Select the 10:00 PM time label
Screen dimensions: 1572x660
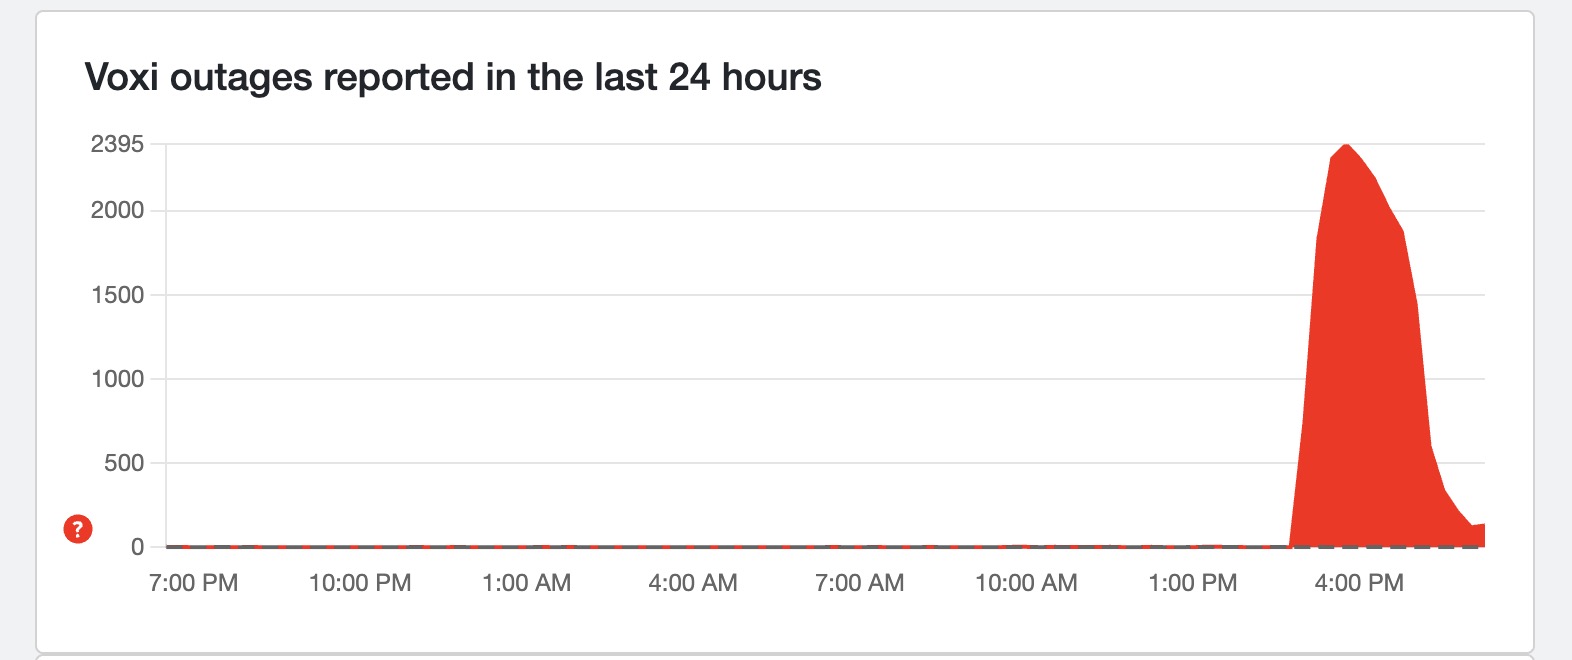point(360,583)
